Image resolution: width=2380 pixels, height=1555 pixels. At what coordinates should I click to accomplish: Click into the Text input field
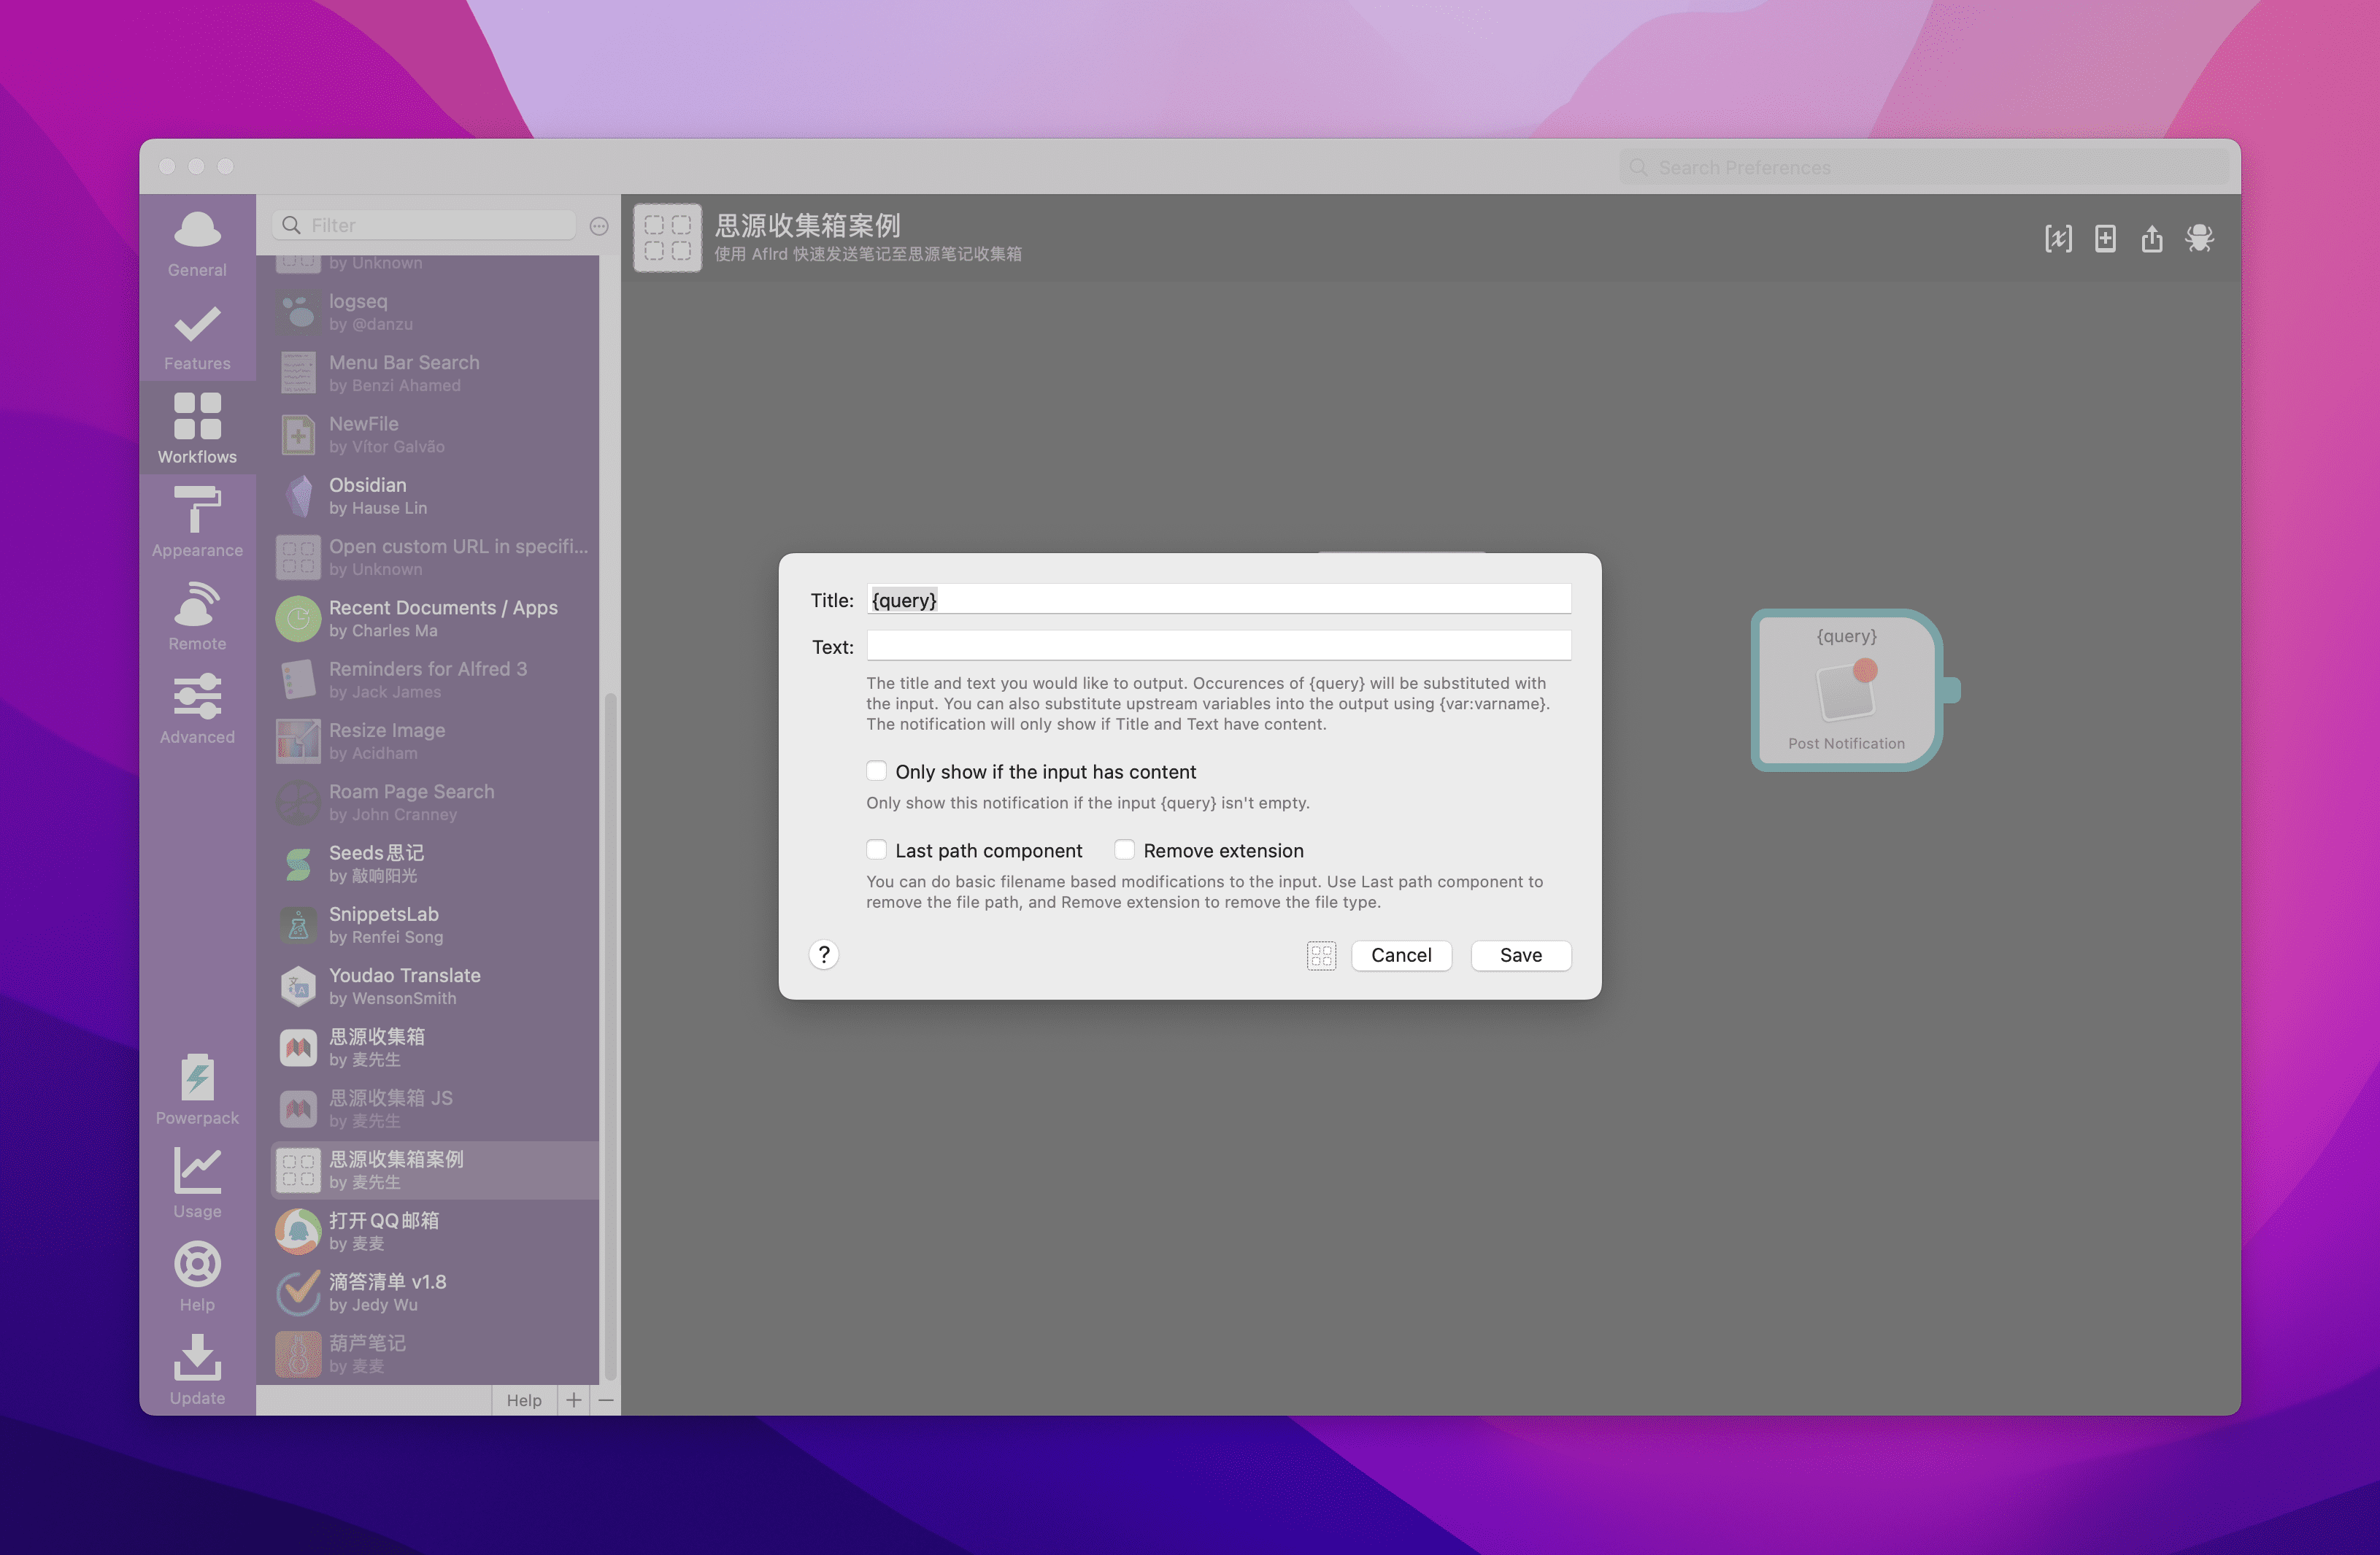(x=1218, y=646)
